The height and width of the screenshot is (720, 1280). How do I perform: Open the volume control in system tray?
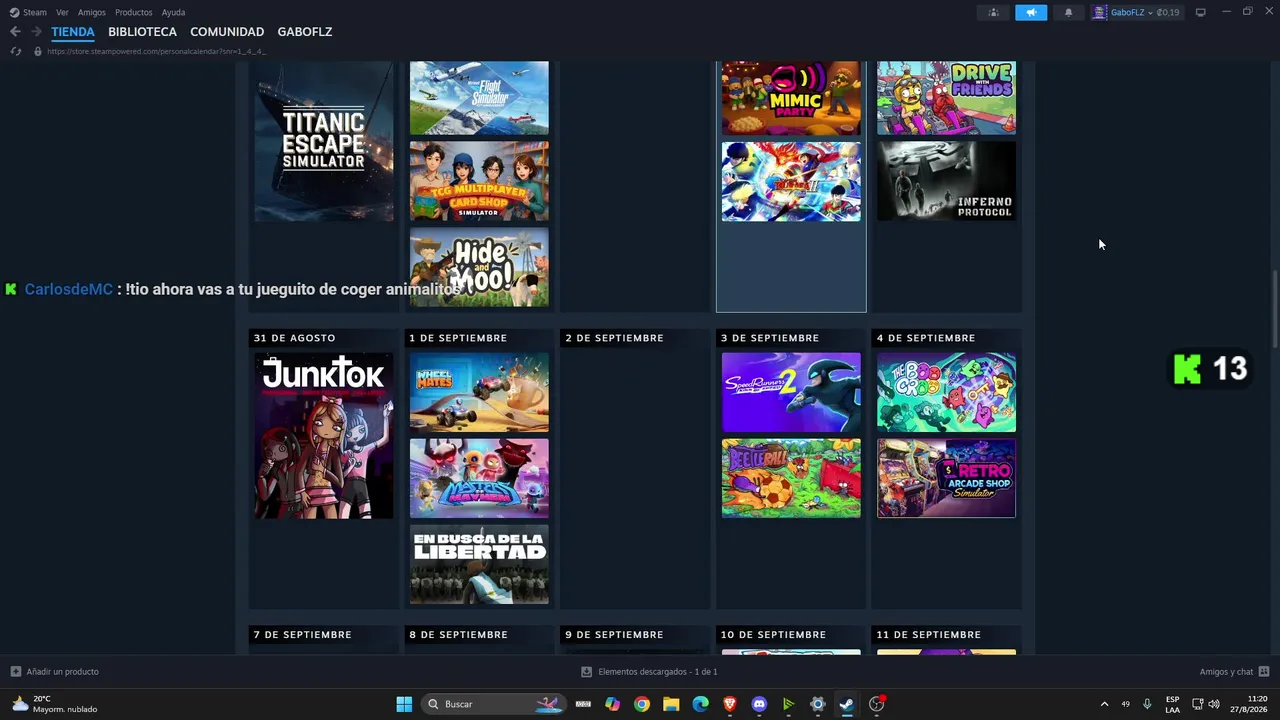(1214, 704)
